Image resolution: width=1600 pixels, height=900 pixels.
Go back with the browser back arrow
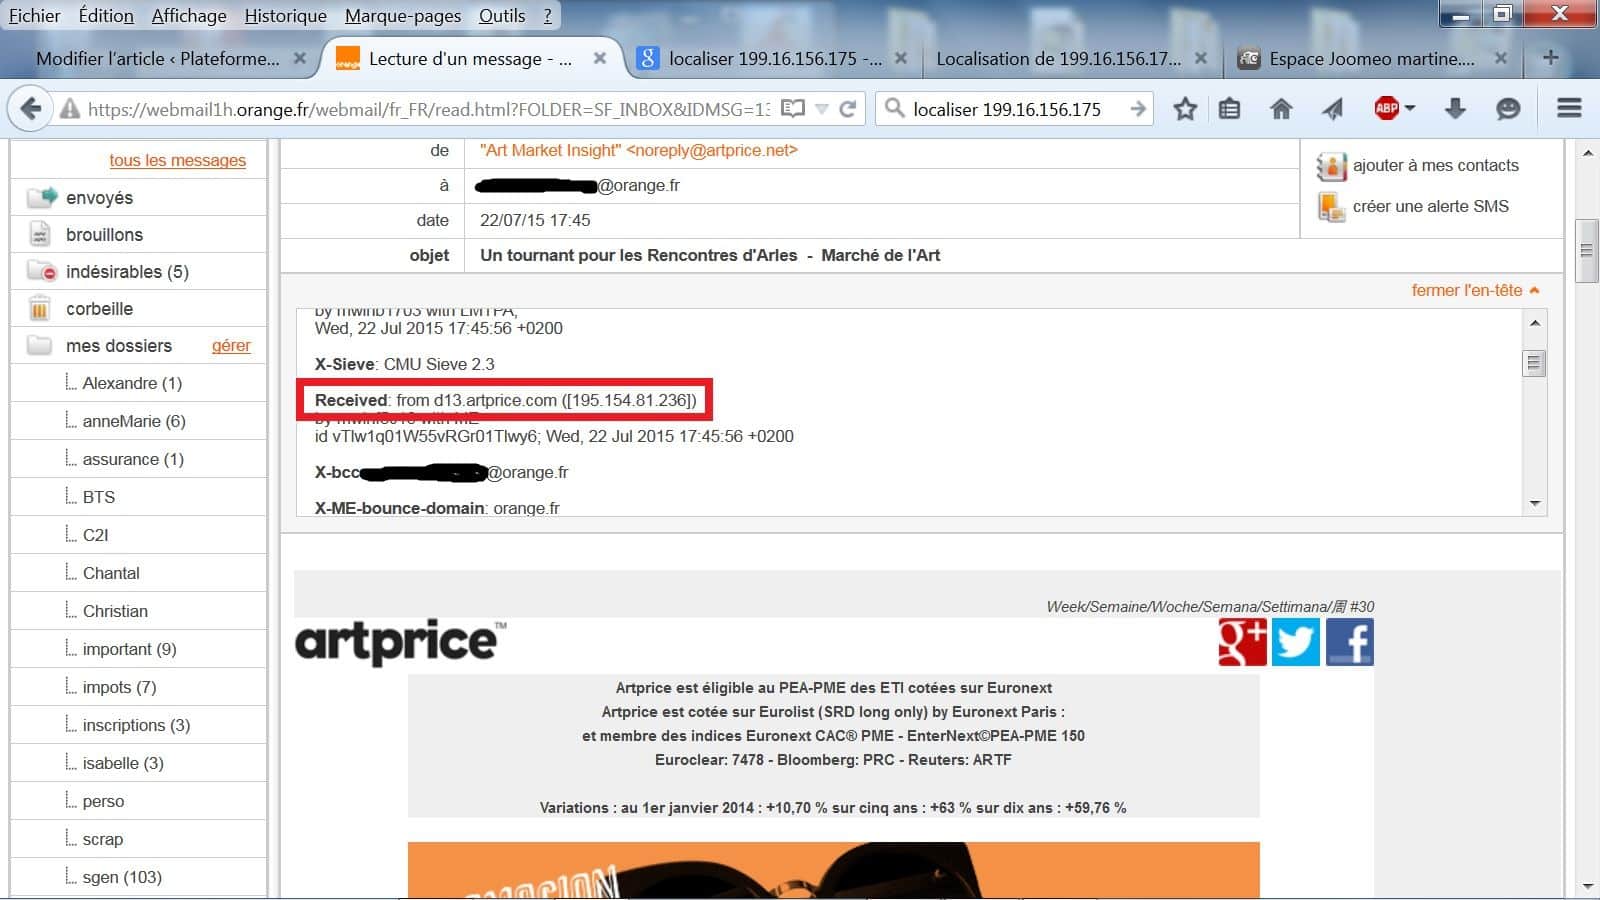tap(30, 109)
